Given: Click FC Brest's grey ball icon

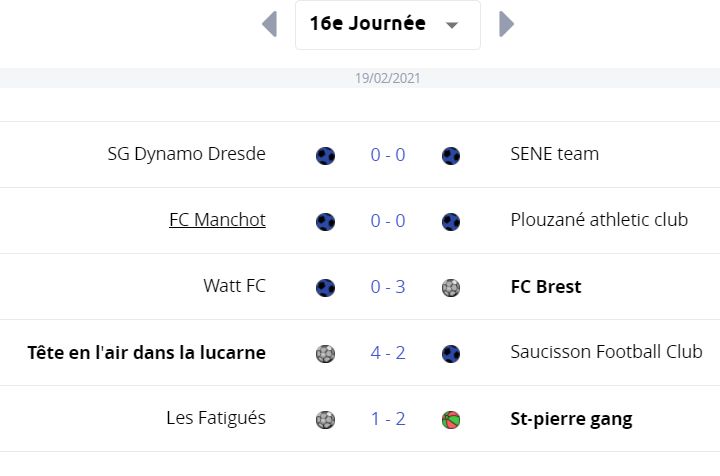Looking at the screenshot, I should coord(450,288).
